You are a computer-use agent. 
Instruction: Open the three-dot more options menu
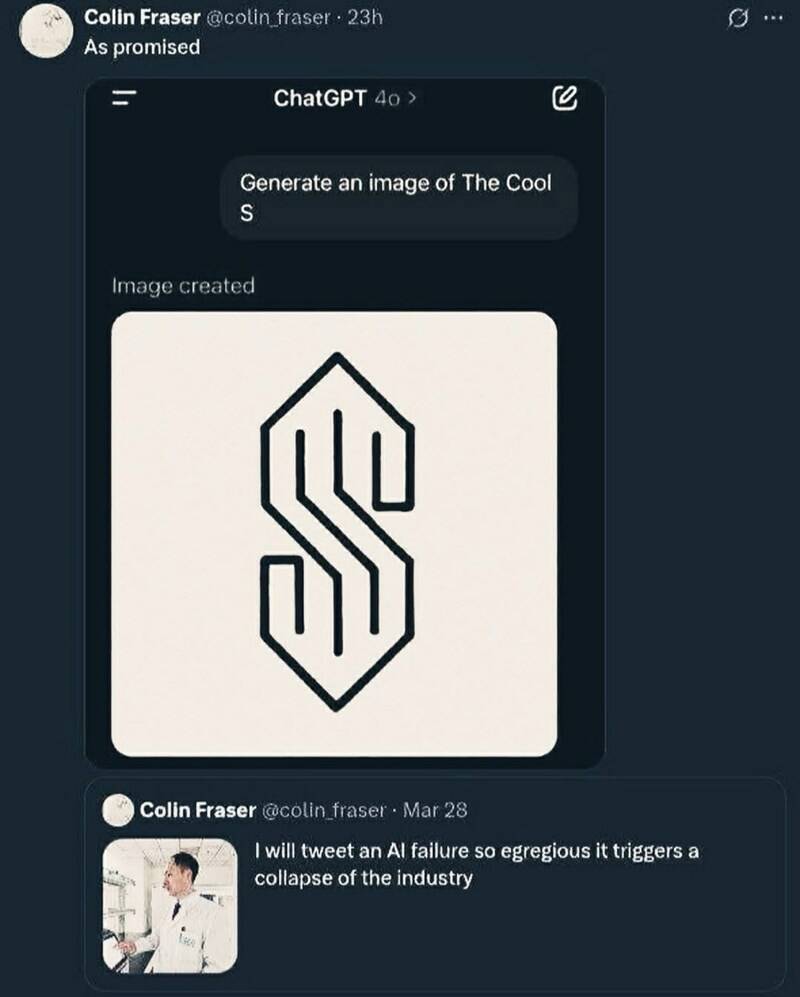click(772, 18)
